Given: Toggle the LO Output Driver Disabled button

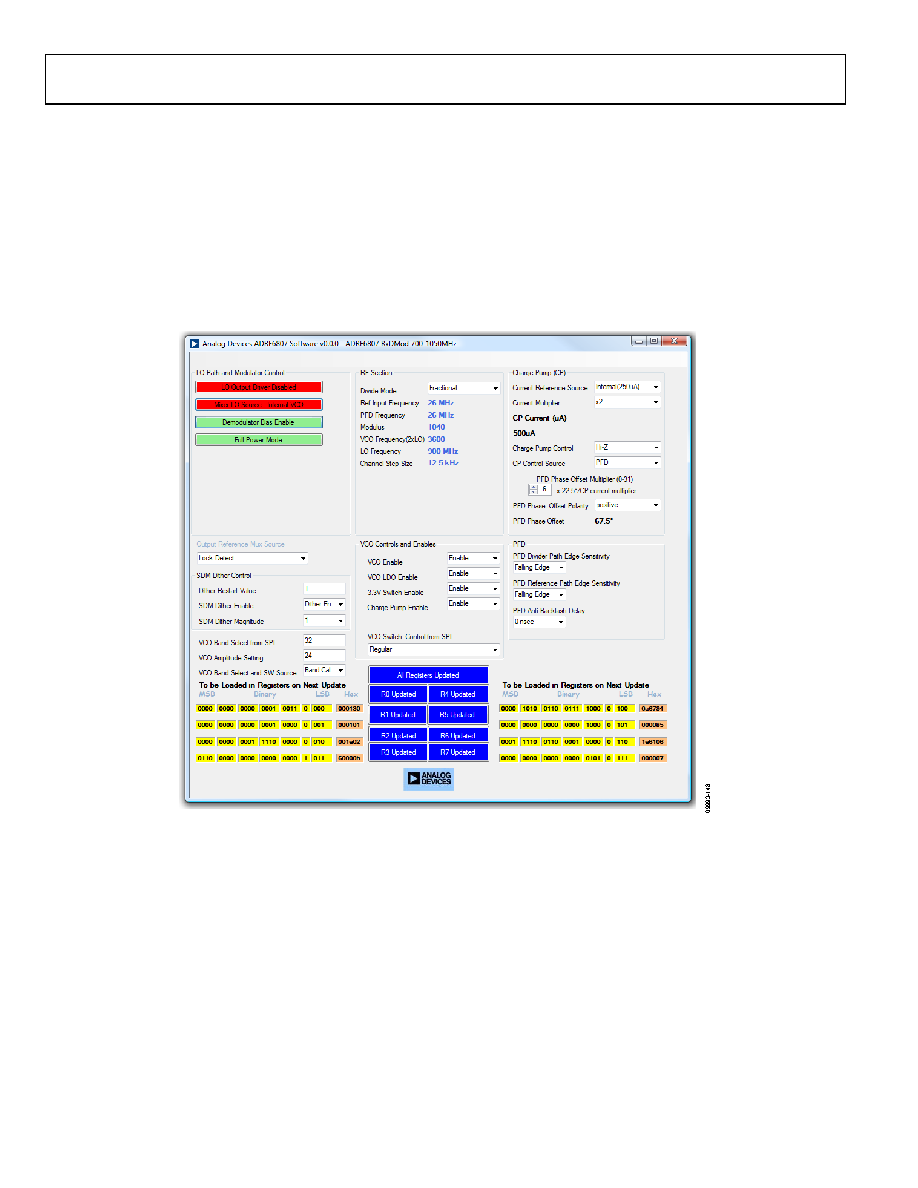Looking at the screenshot, I should 259,387.
